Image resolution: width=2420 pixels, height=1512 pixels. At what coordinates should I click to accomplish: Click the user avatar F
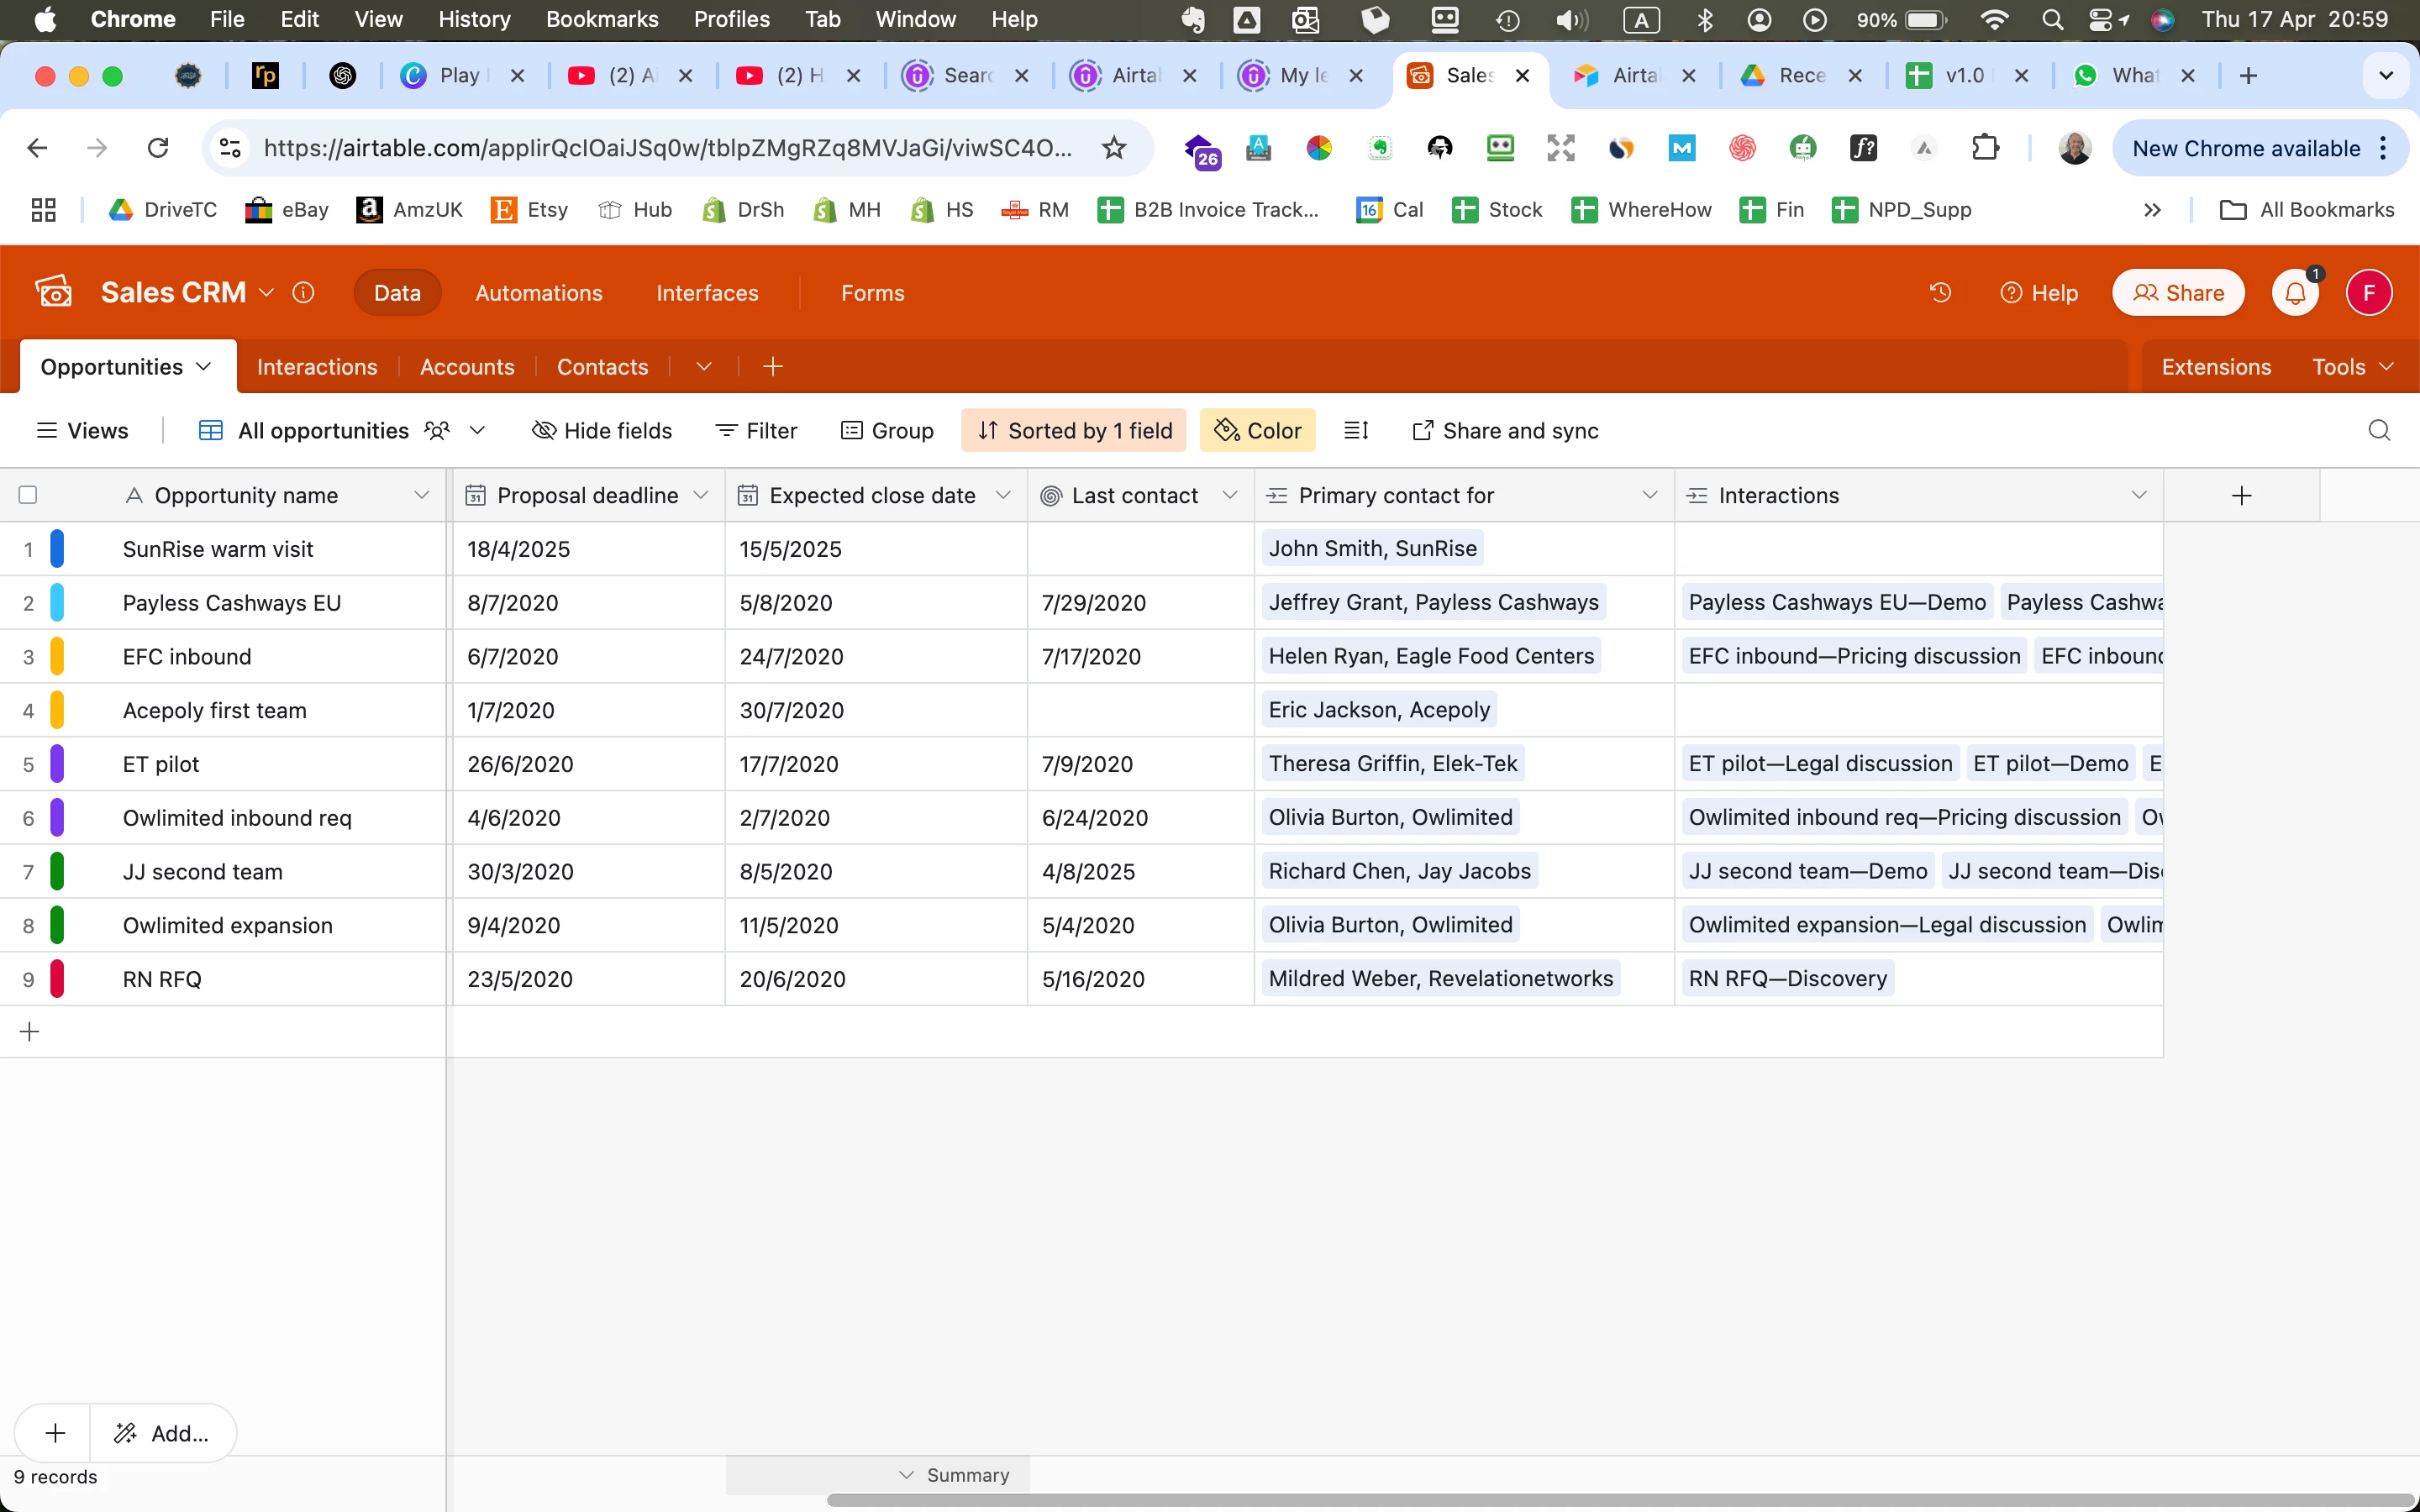click(x=2368, y=293)
